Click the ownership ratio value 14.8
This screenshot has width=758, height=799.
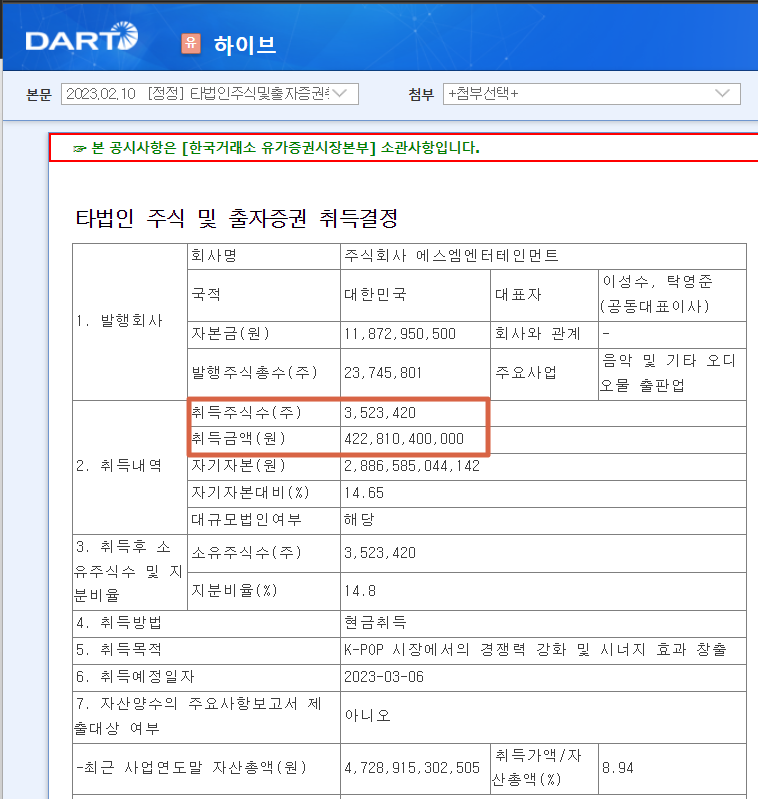pos(360,591)
